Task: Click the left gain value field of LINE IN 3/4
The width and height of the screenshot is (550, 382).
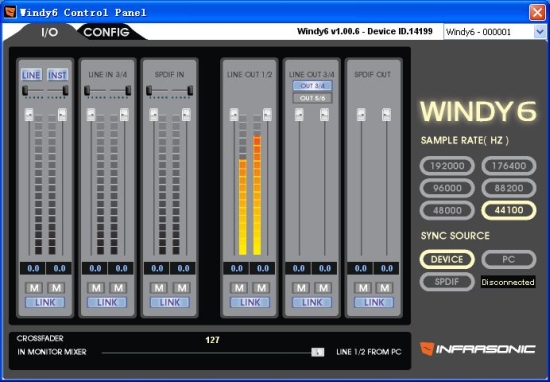Action: click(95, 268)
